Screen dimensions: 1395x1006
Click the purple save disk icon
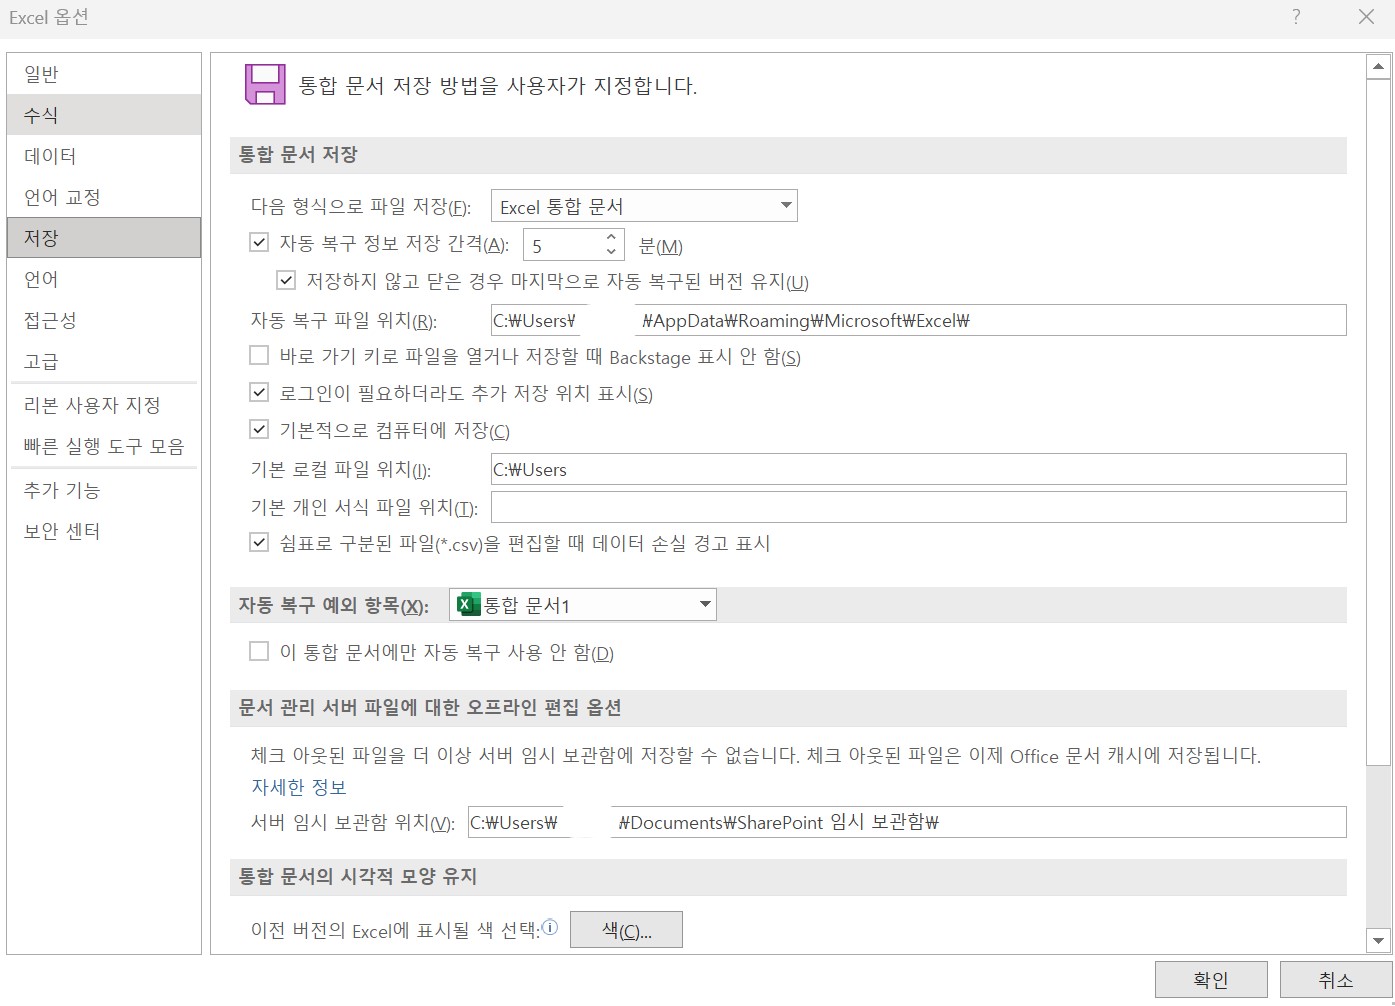[265, 84]
